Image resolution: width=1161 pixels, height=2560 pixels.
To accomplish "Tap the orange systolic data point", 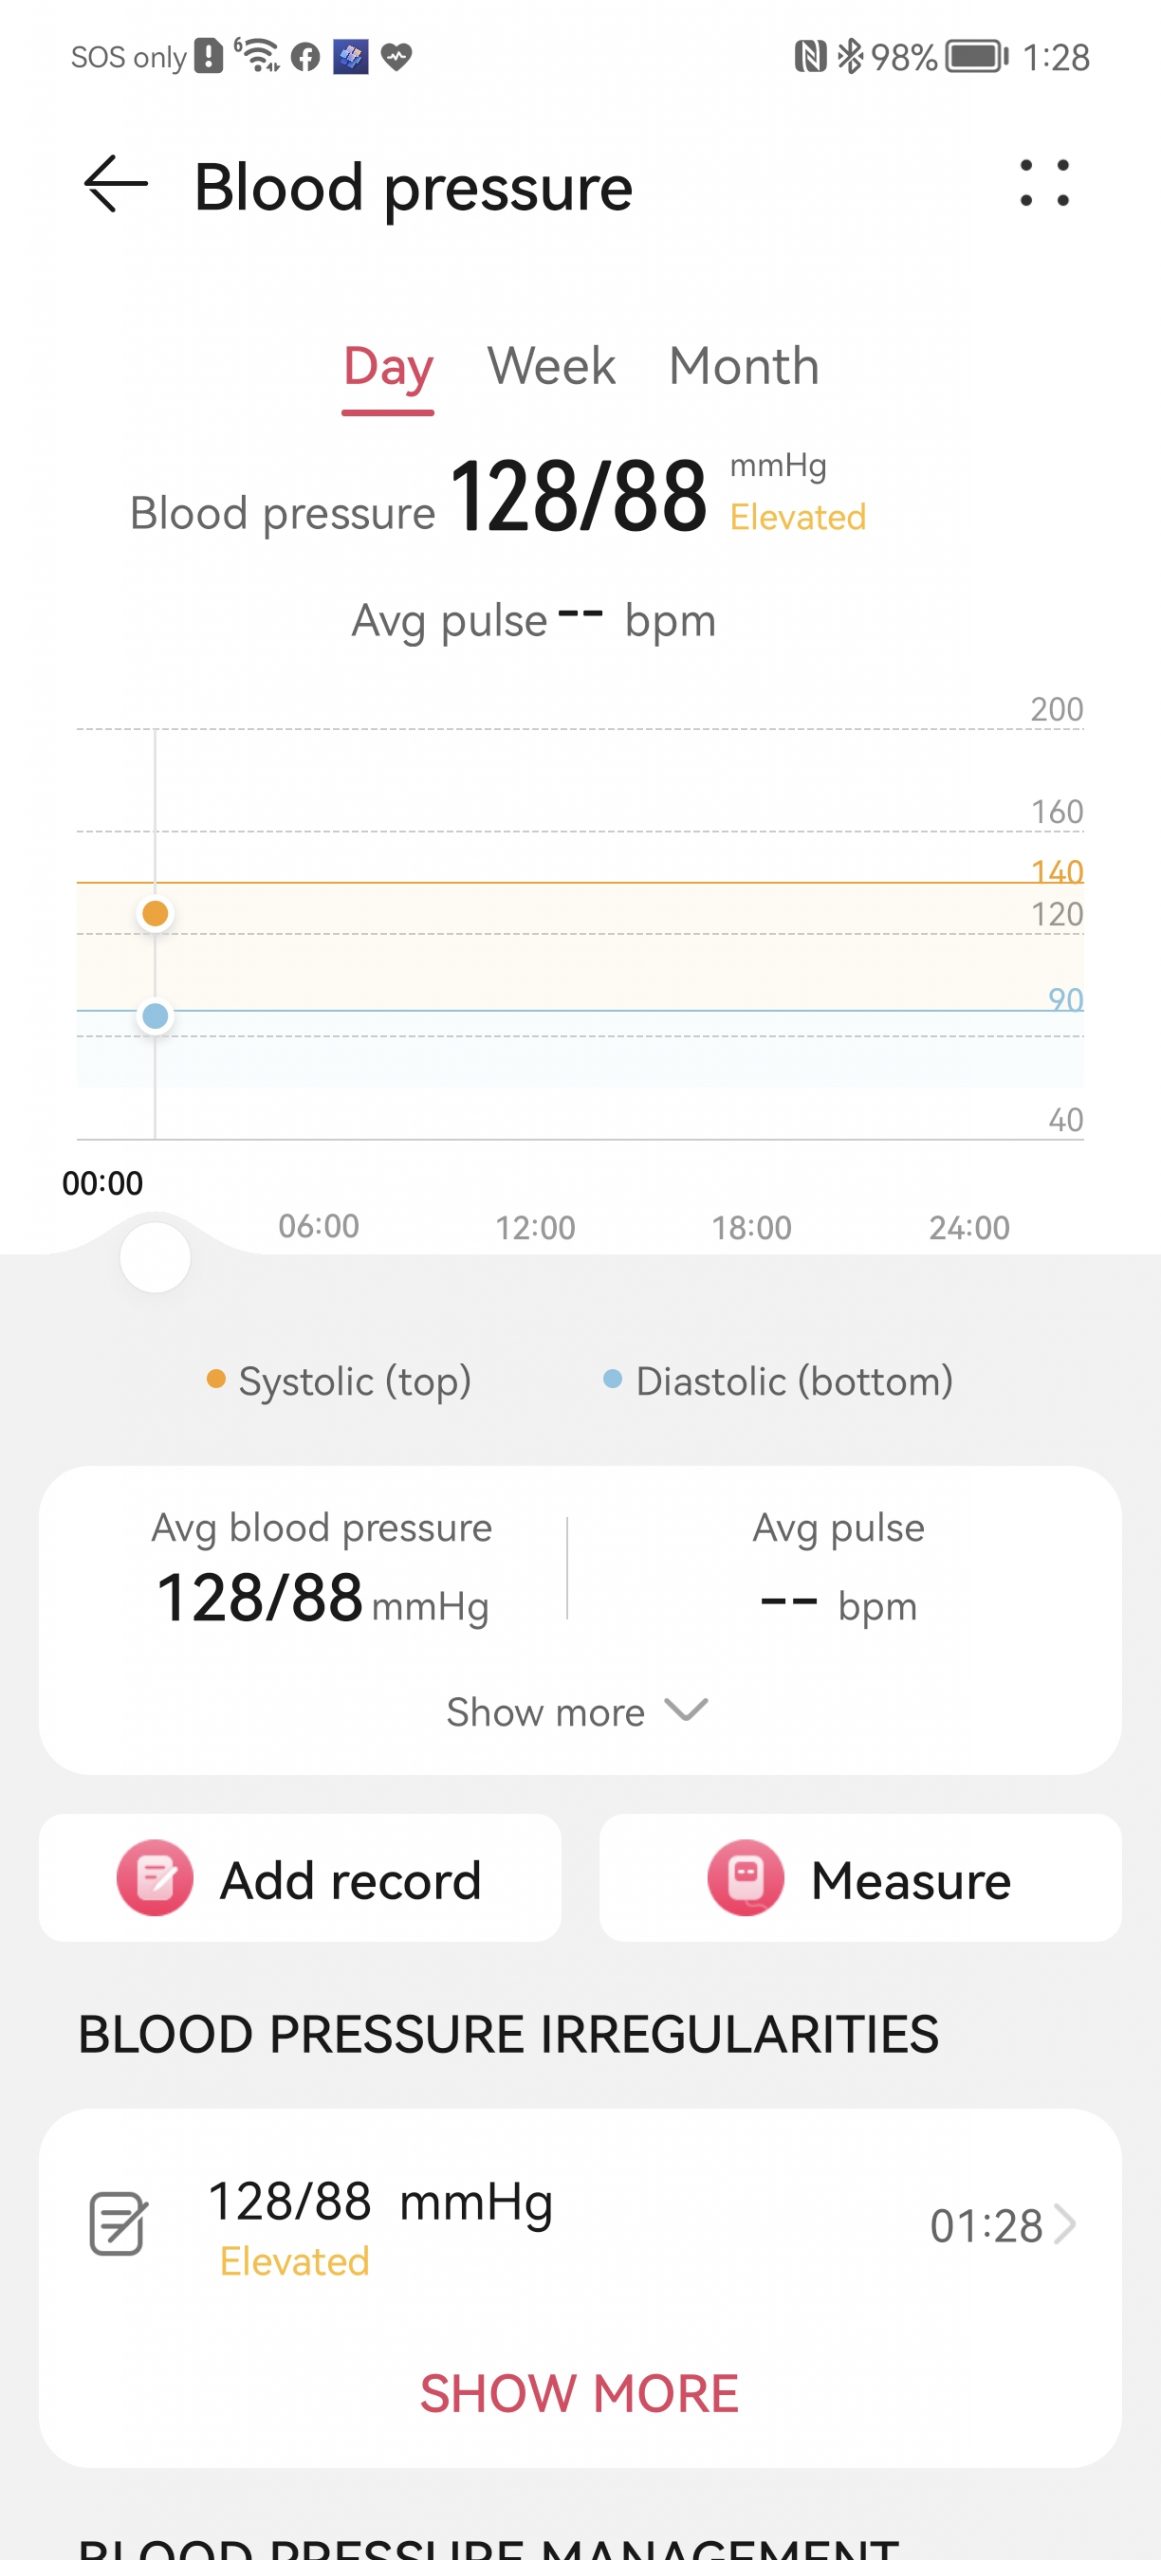I will point(155,913).
